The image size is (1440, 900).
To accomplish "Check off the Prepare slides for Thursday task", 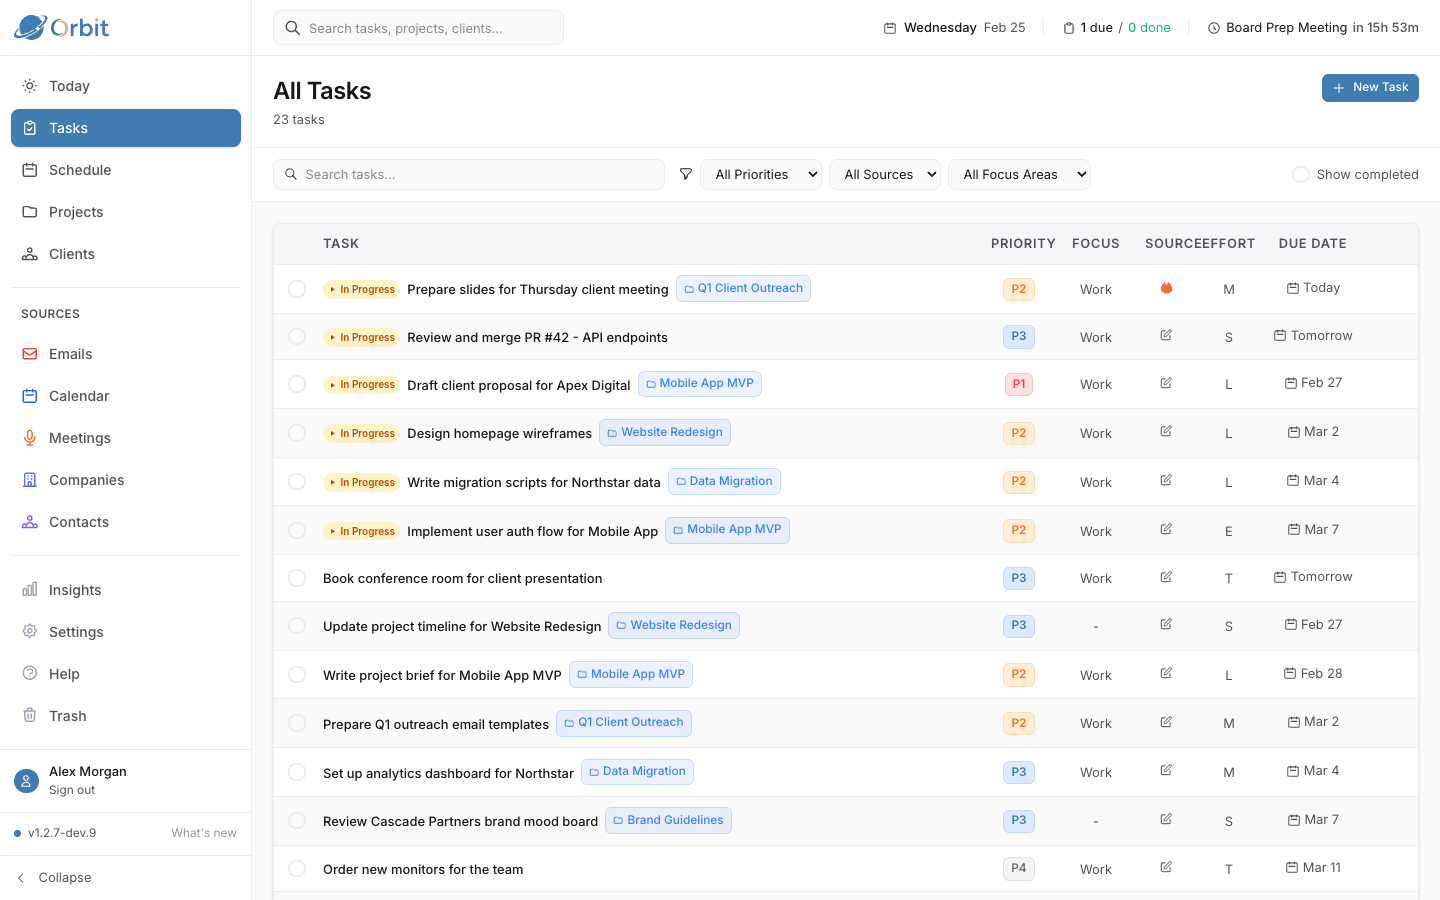I will point(297,288).
